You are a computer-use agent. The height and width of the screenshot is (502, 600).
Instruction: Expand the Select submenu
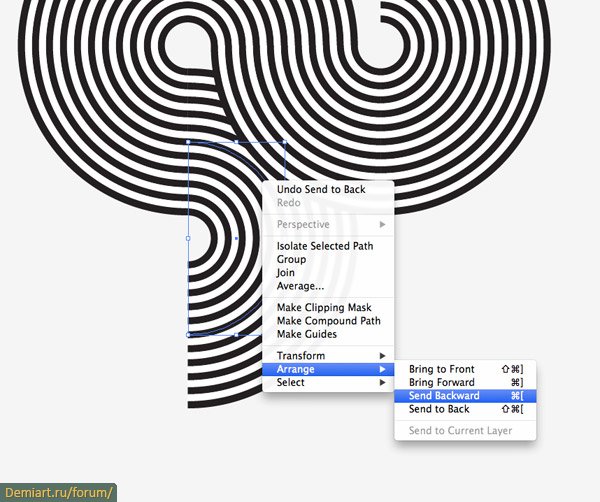[x=328, y=382]
